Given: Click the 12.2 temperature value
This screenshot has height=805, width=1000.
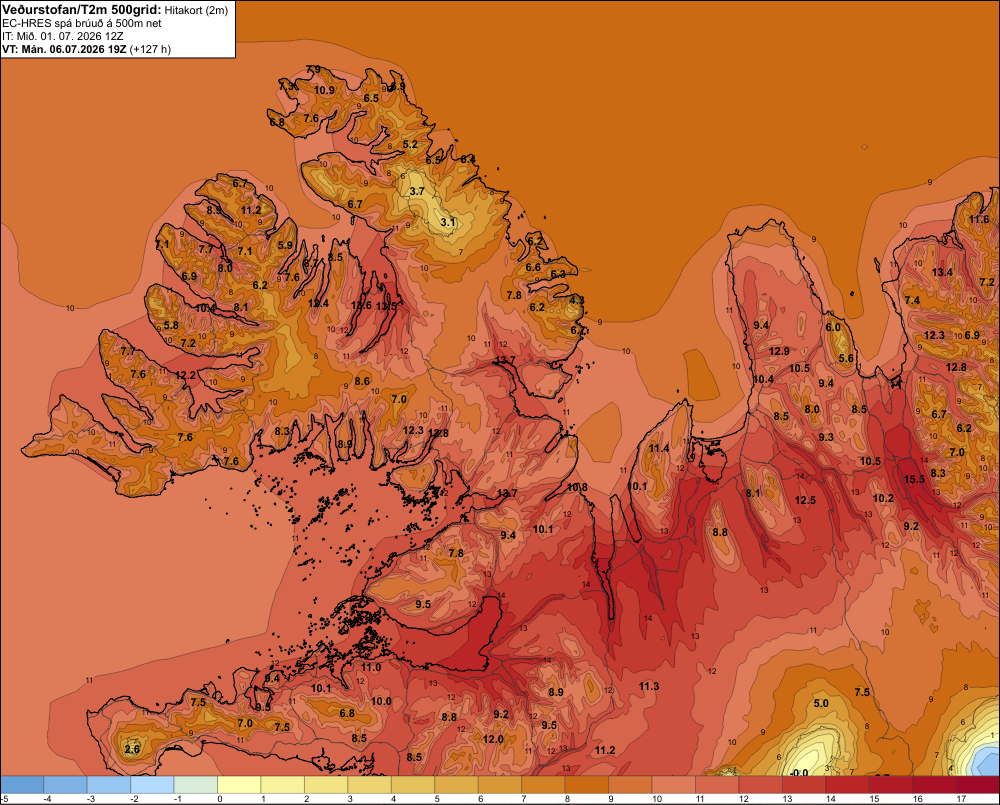Looking at the screenshot, I should point(186,375).
